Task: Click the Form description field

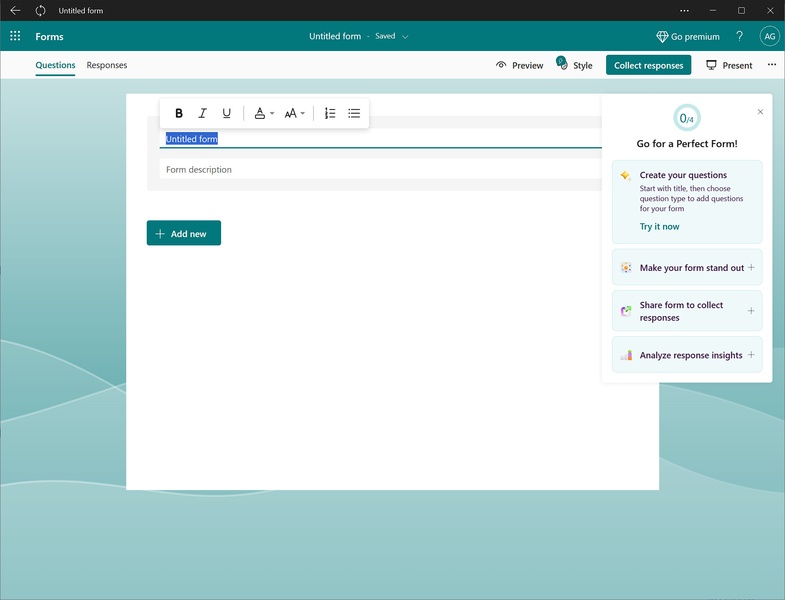Action: click(x=380, y=170)
